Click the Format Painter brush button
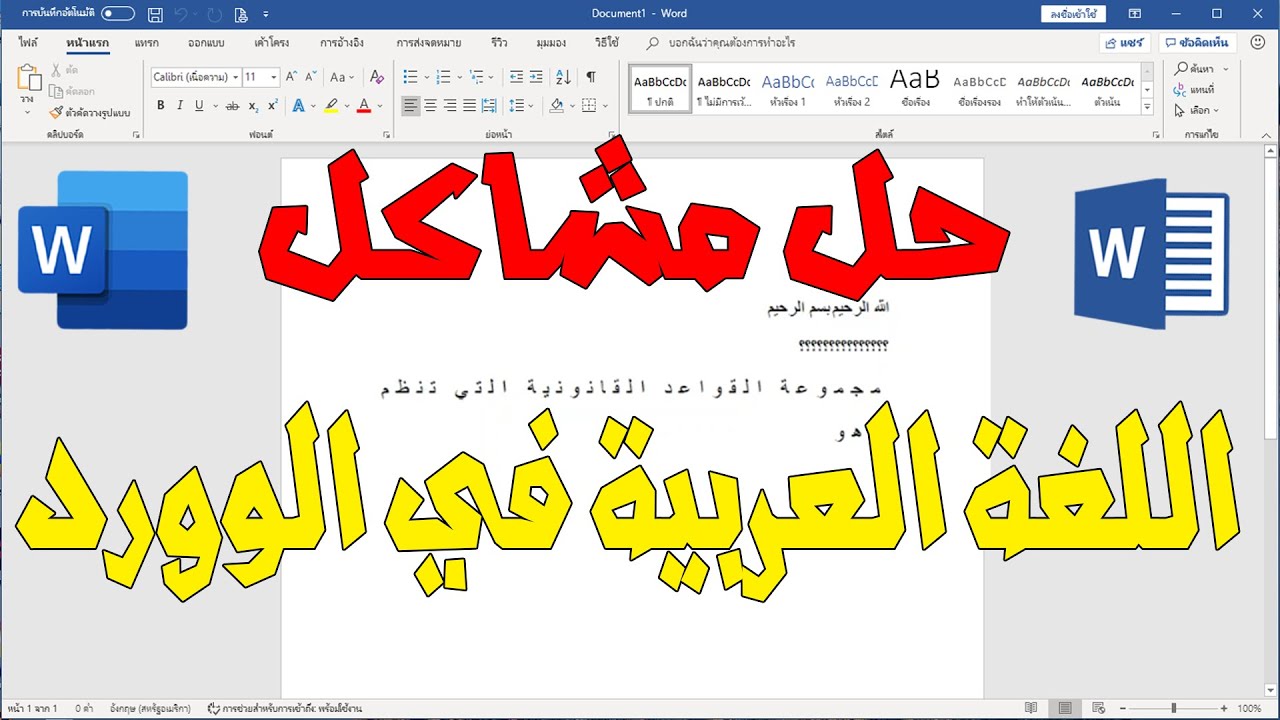 [x=90, y=113]
